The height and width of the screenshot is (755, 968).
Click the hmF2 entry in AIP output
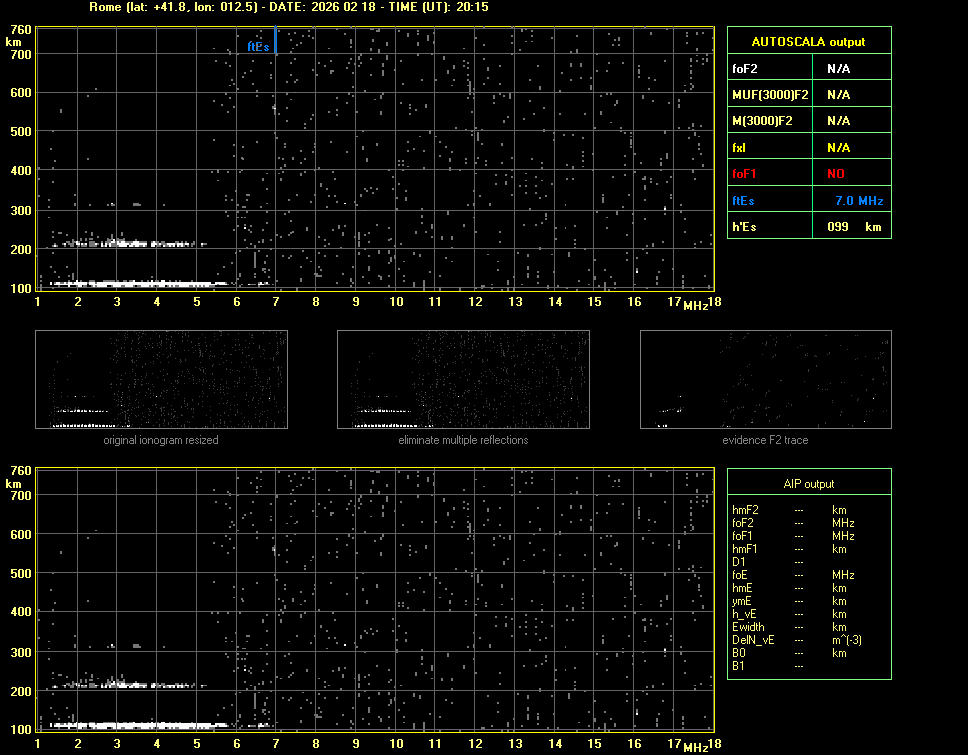[x=746, y=510]
